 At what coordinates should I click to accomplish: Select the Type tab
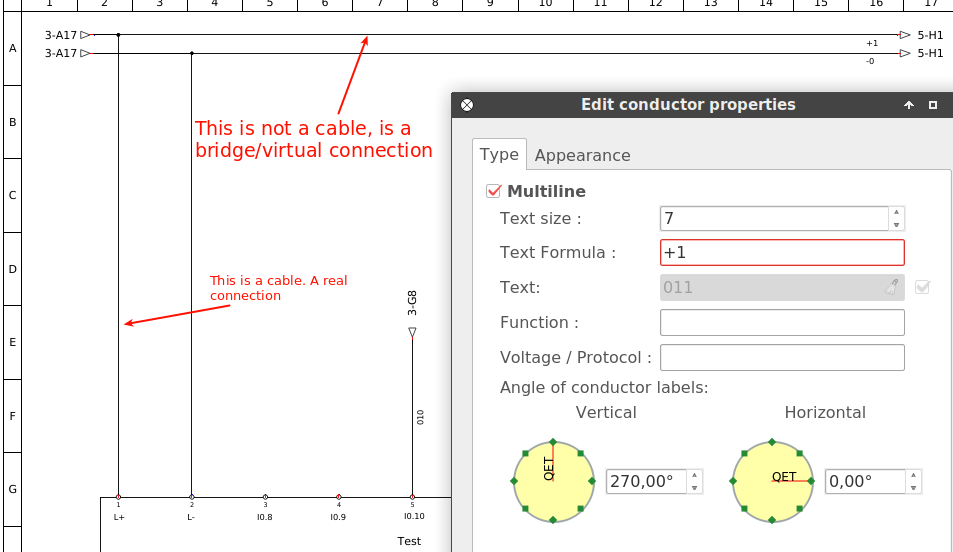(x=499, y=154)
